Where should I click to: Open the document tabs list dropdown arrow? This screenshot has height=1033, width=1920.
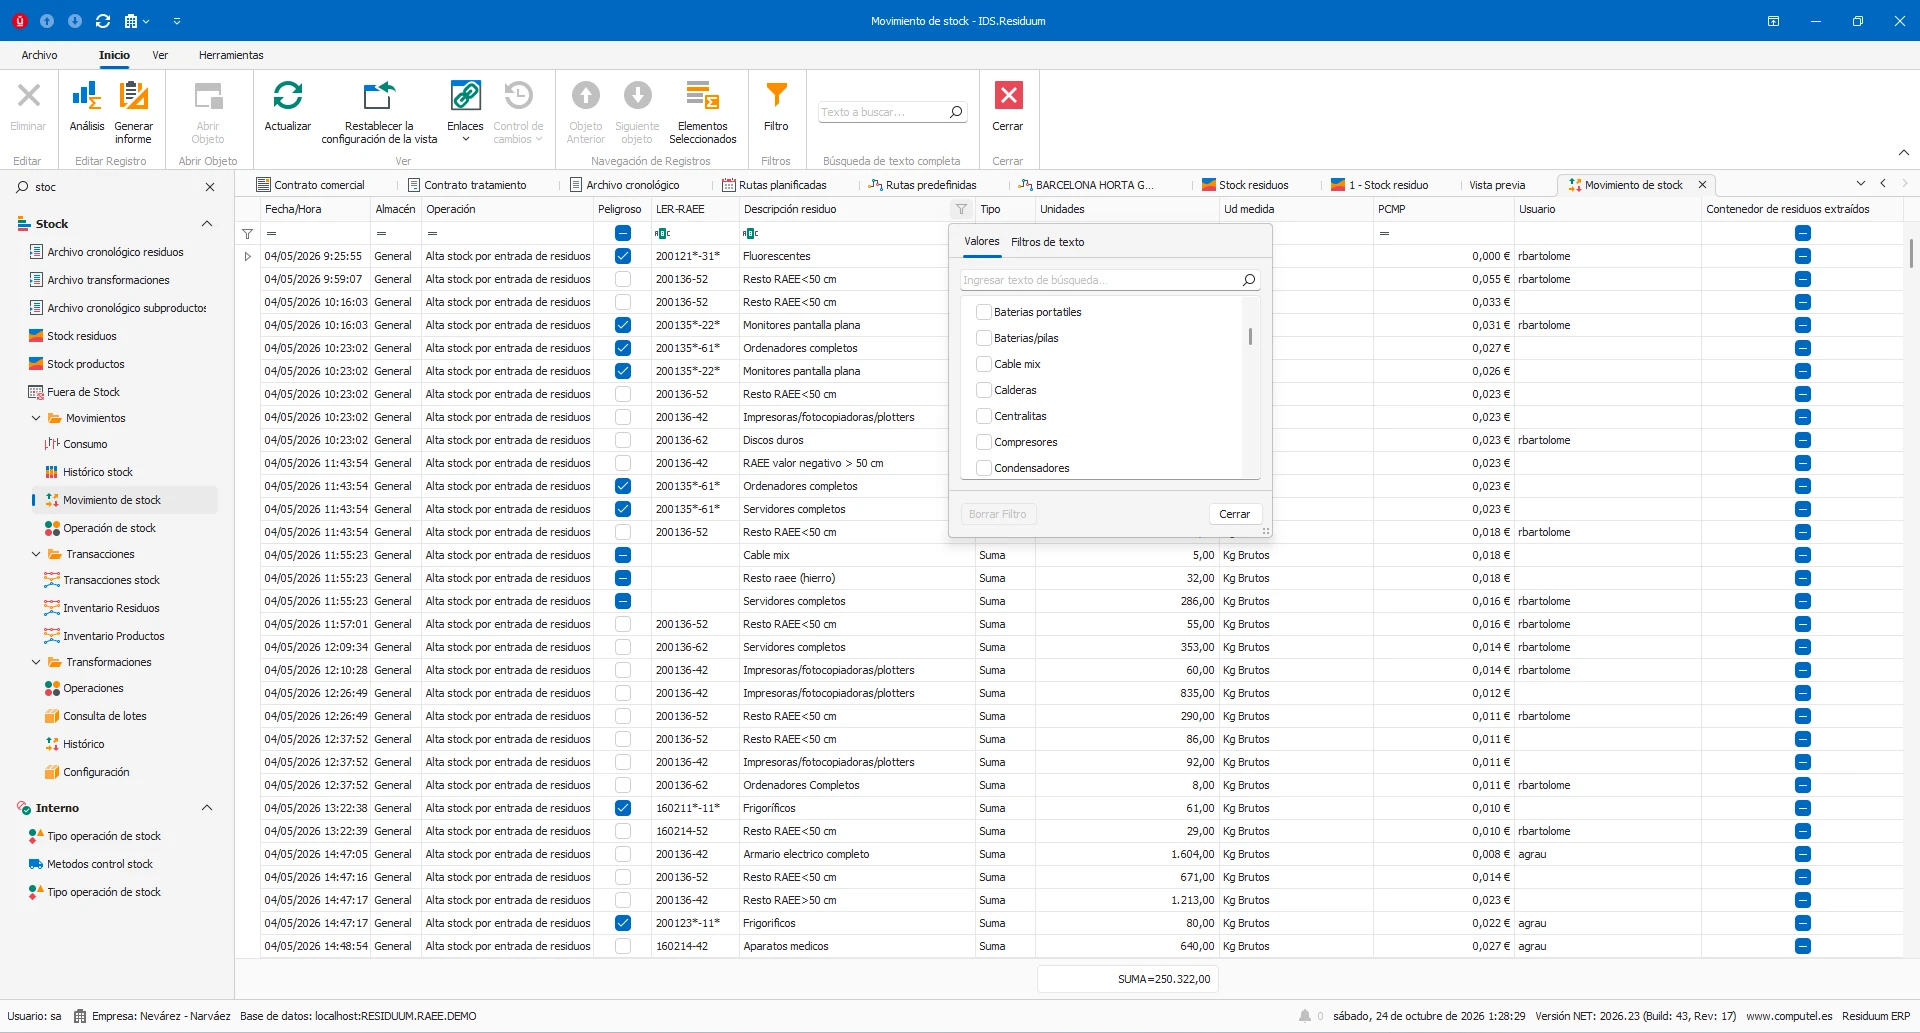[x=1861, y=184]
